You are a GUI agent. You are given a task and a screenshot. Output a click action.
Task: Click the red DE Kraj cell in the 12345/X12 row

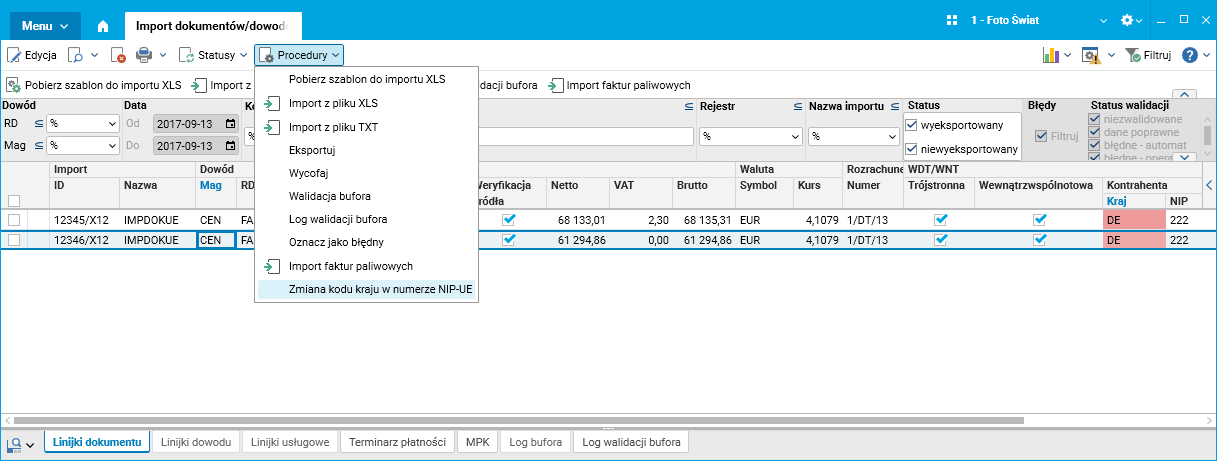click(x=1133, y=220)
